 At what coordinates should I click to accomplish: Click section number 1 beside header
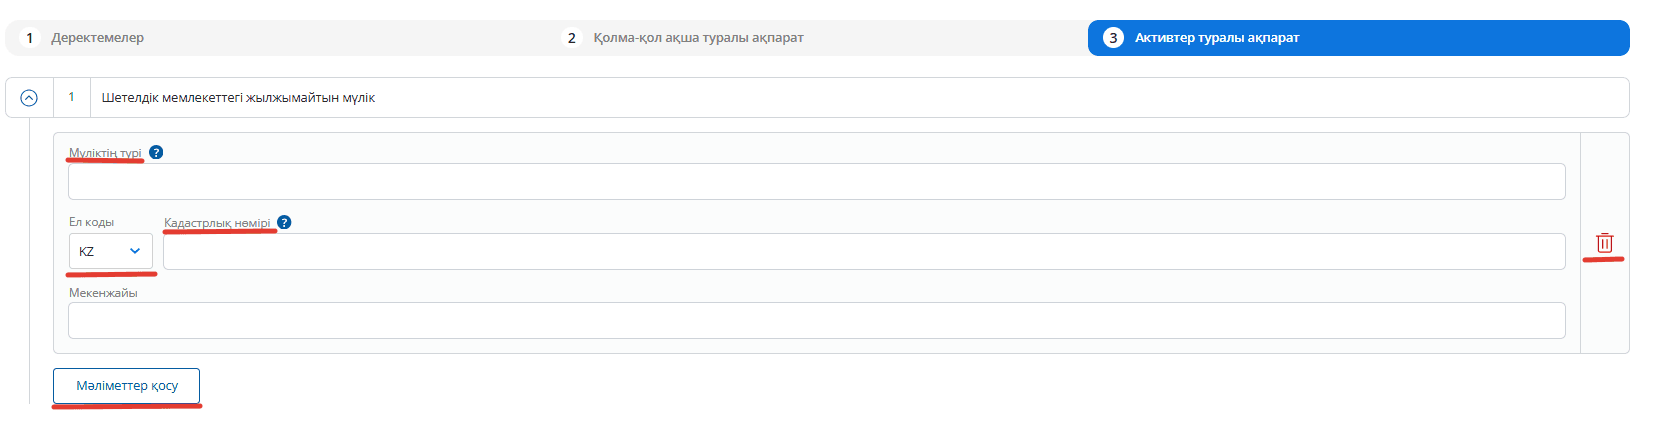click(x=71, y=98)
